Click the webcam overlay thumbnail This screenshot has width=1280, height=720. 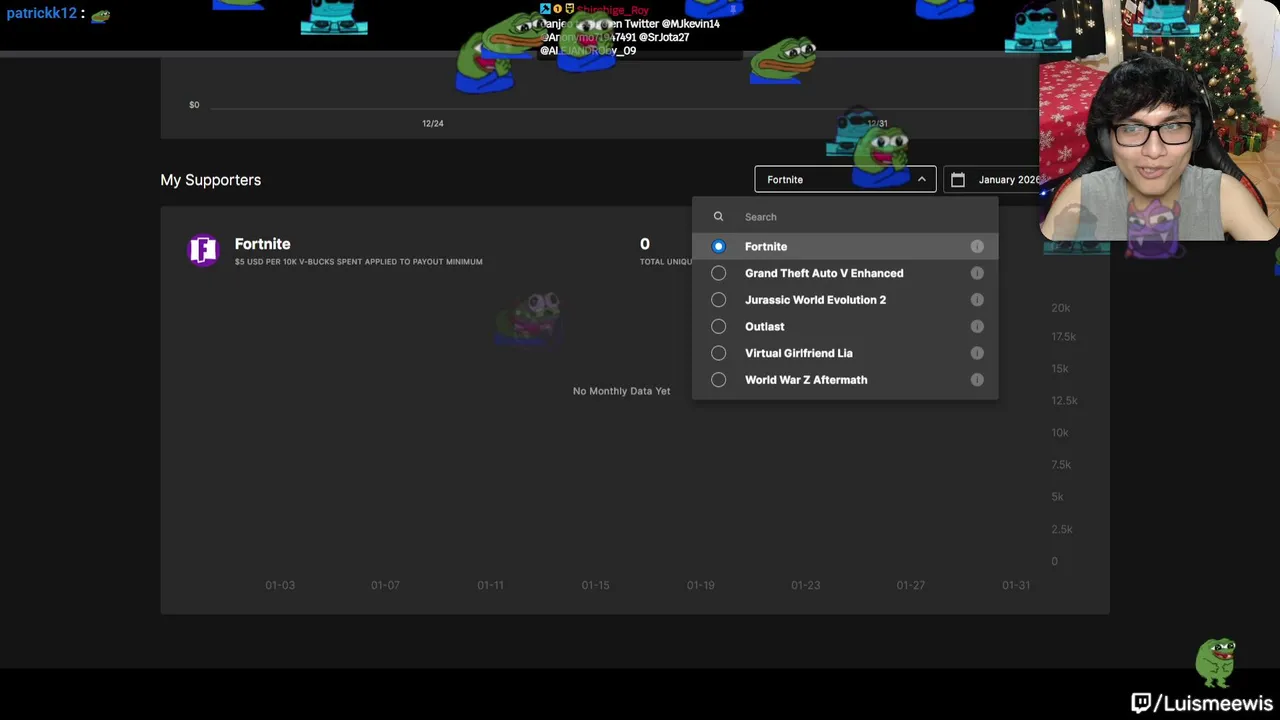click(x=1159, y=120)
